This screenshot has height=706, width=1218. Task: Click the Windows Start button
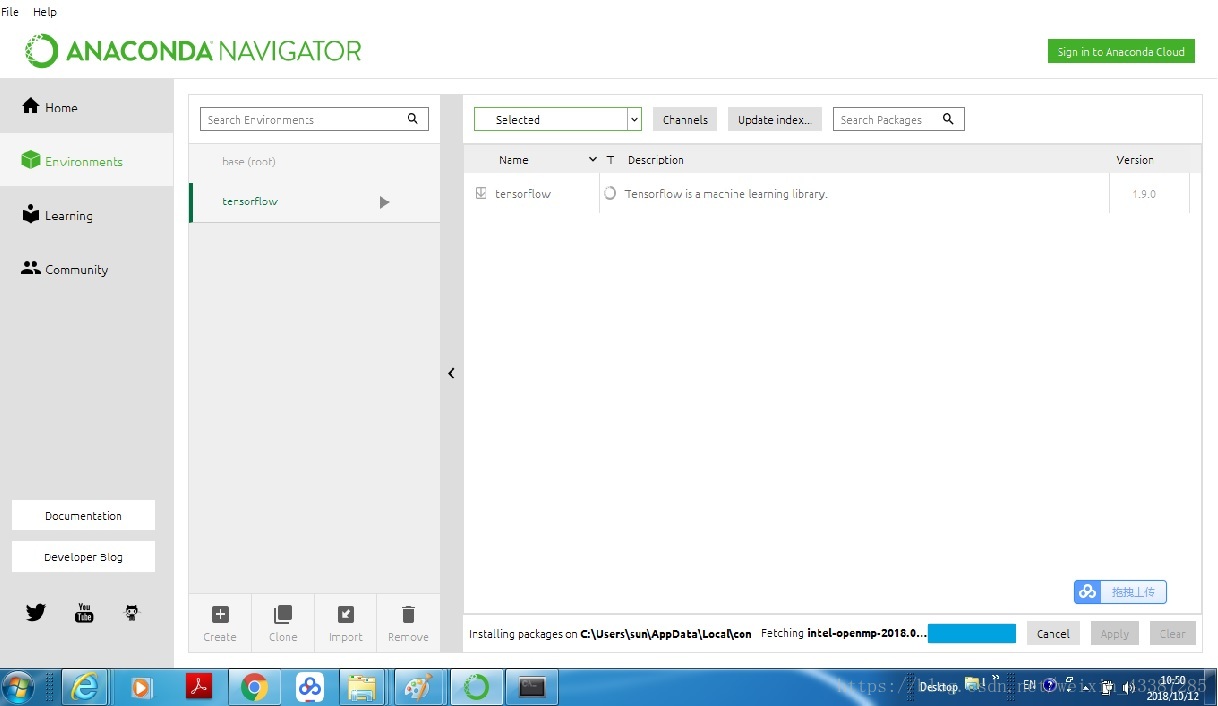[x=19, y=687]
